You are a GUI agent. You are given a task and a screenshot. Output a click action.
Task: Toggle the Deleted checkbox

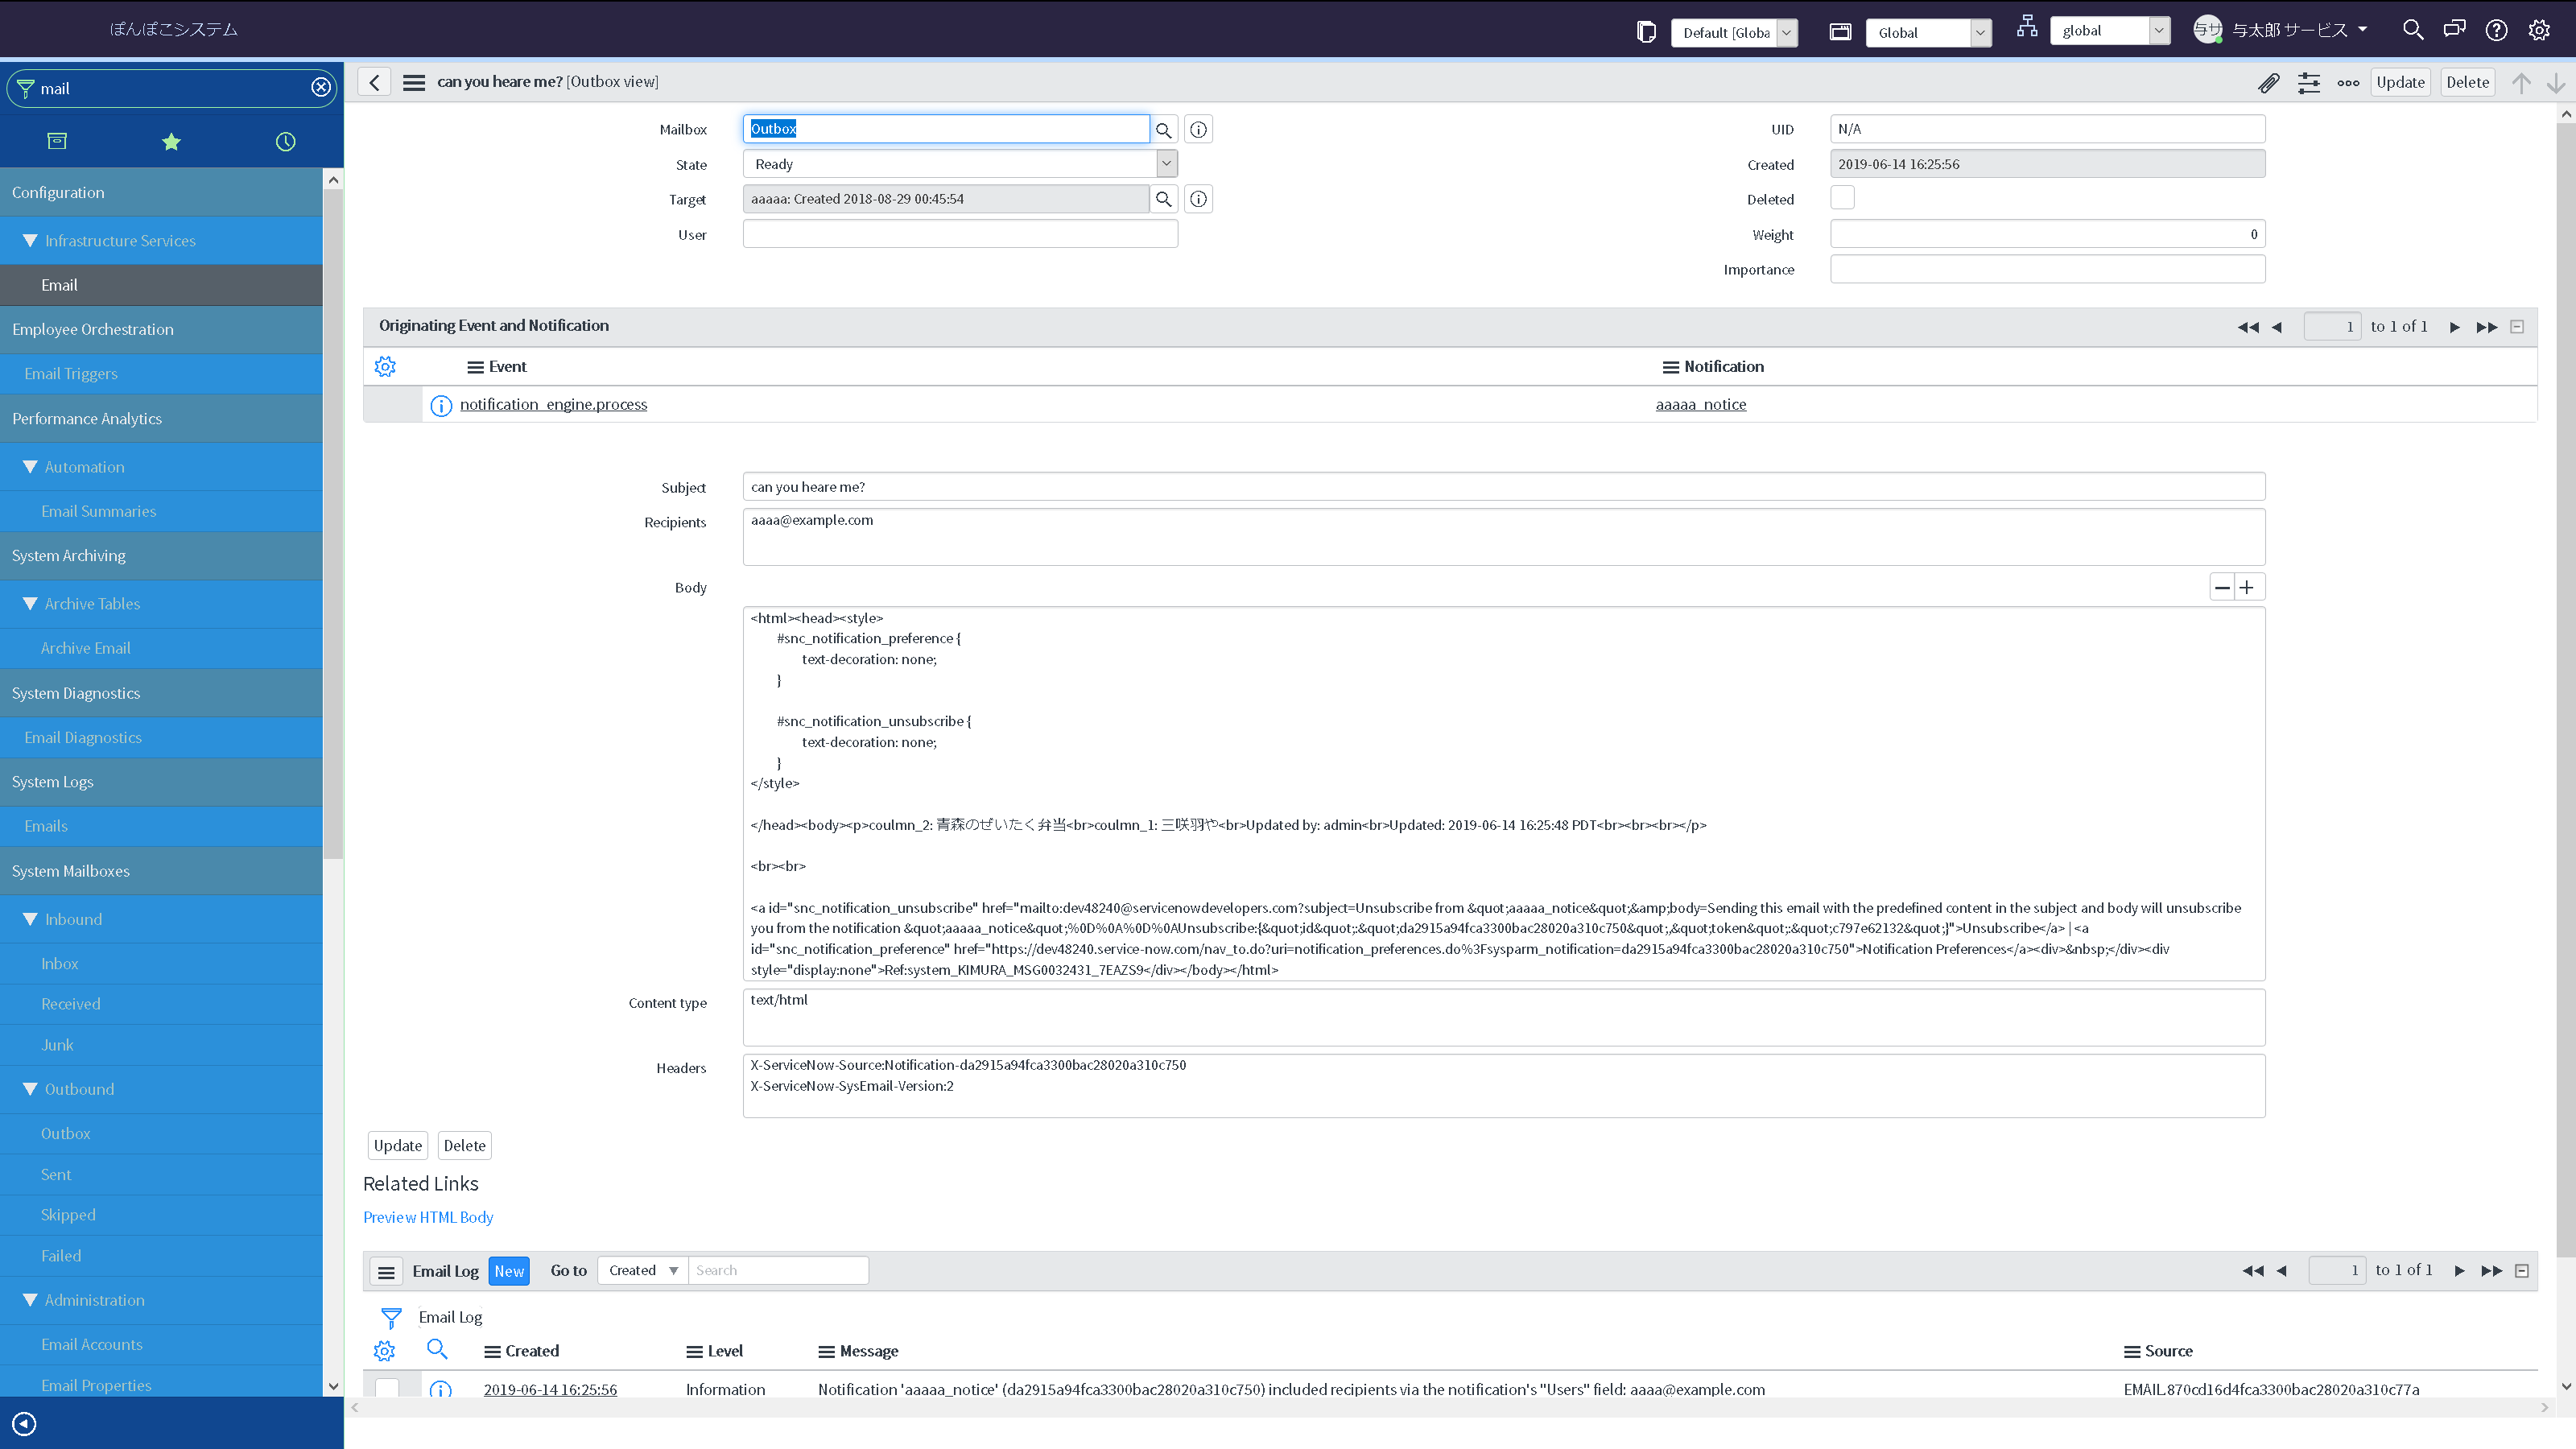tap(1842, 198)
